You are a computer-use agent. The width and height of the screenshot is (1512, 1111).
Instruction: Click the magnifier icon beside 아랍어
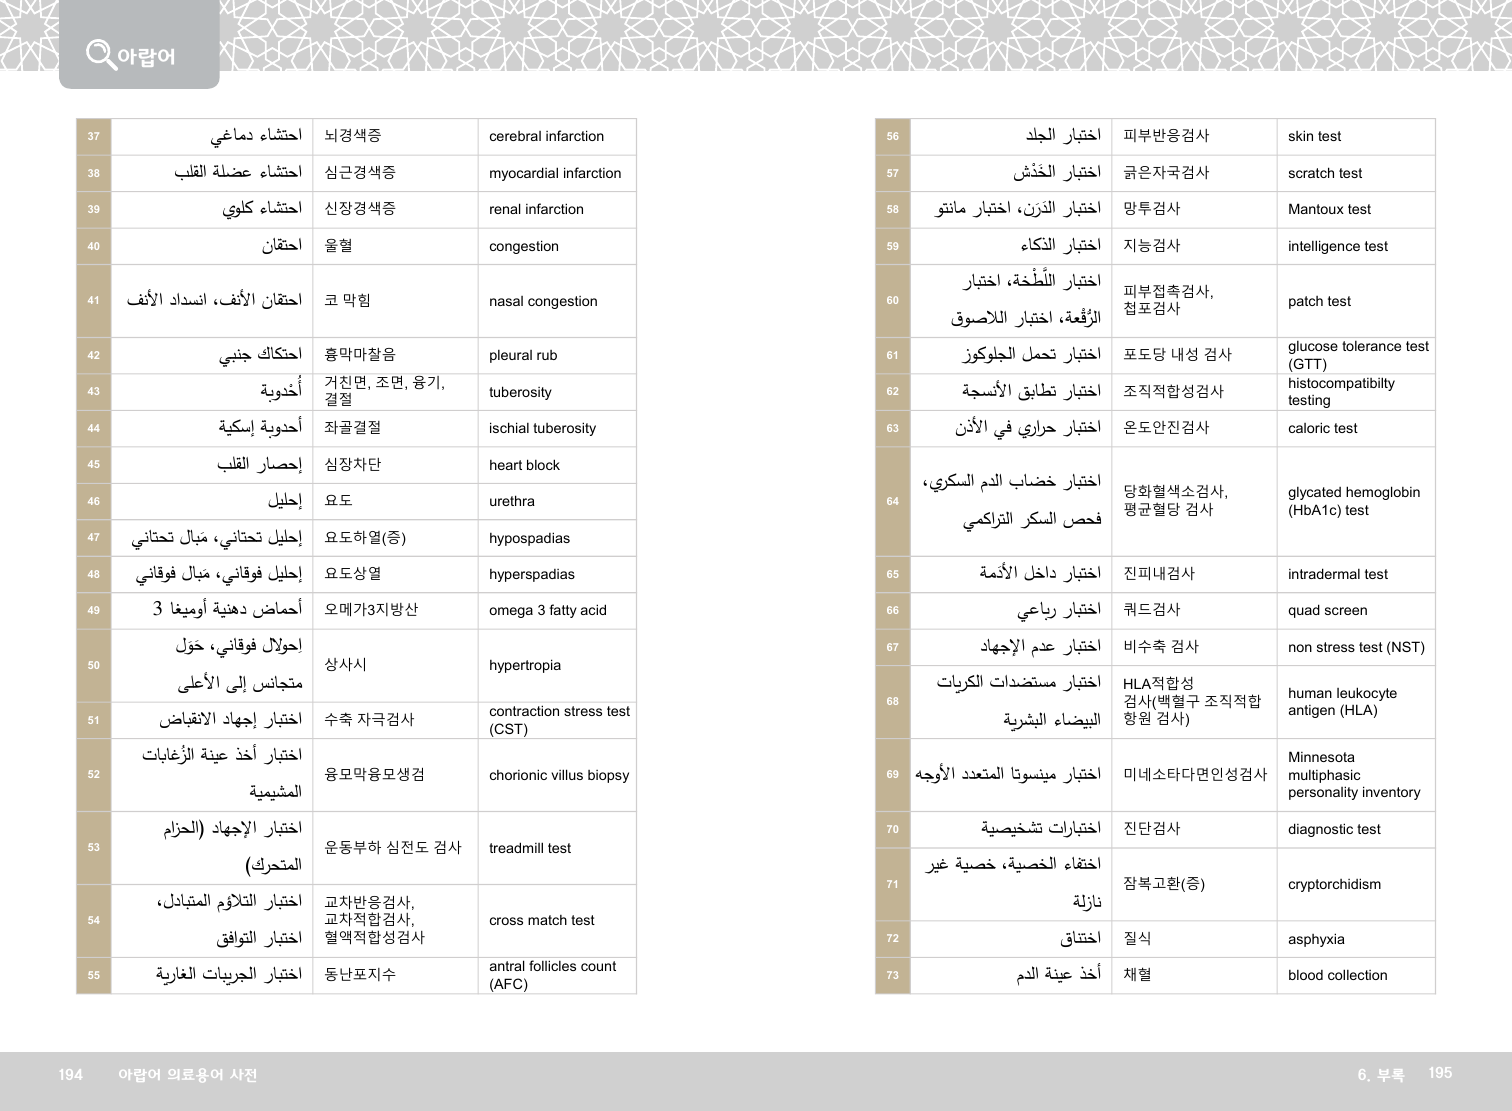click(x=100, y=53)
